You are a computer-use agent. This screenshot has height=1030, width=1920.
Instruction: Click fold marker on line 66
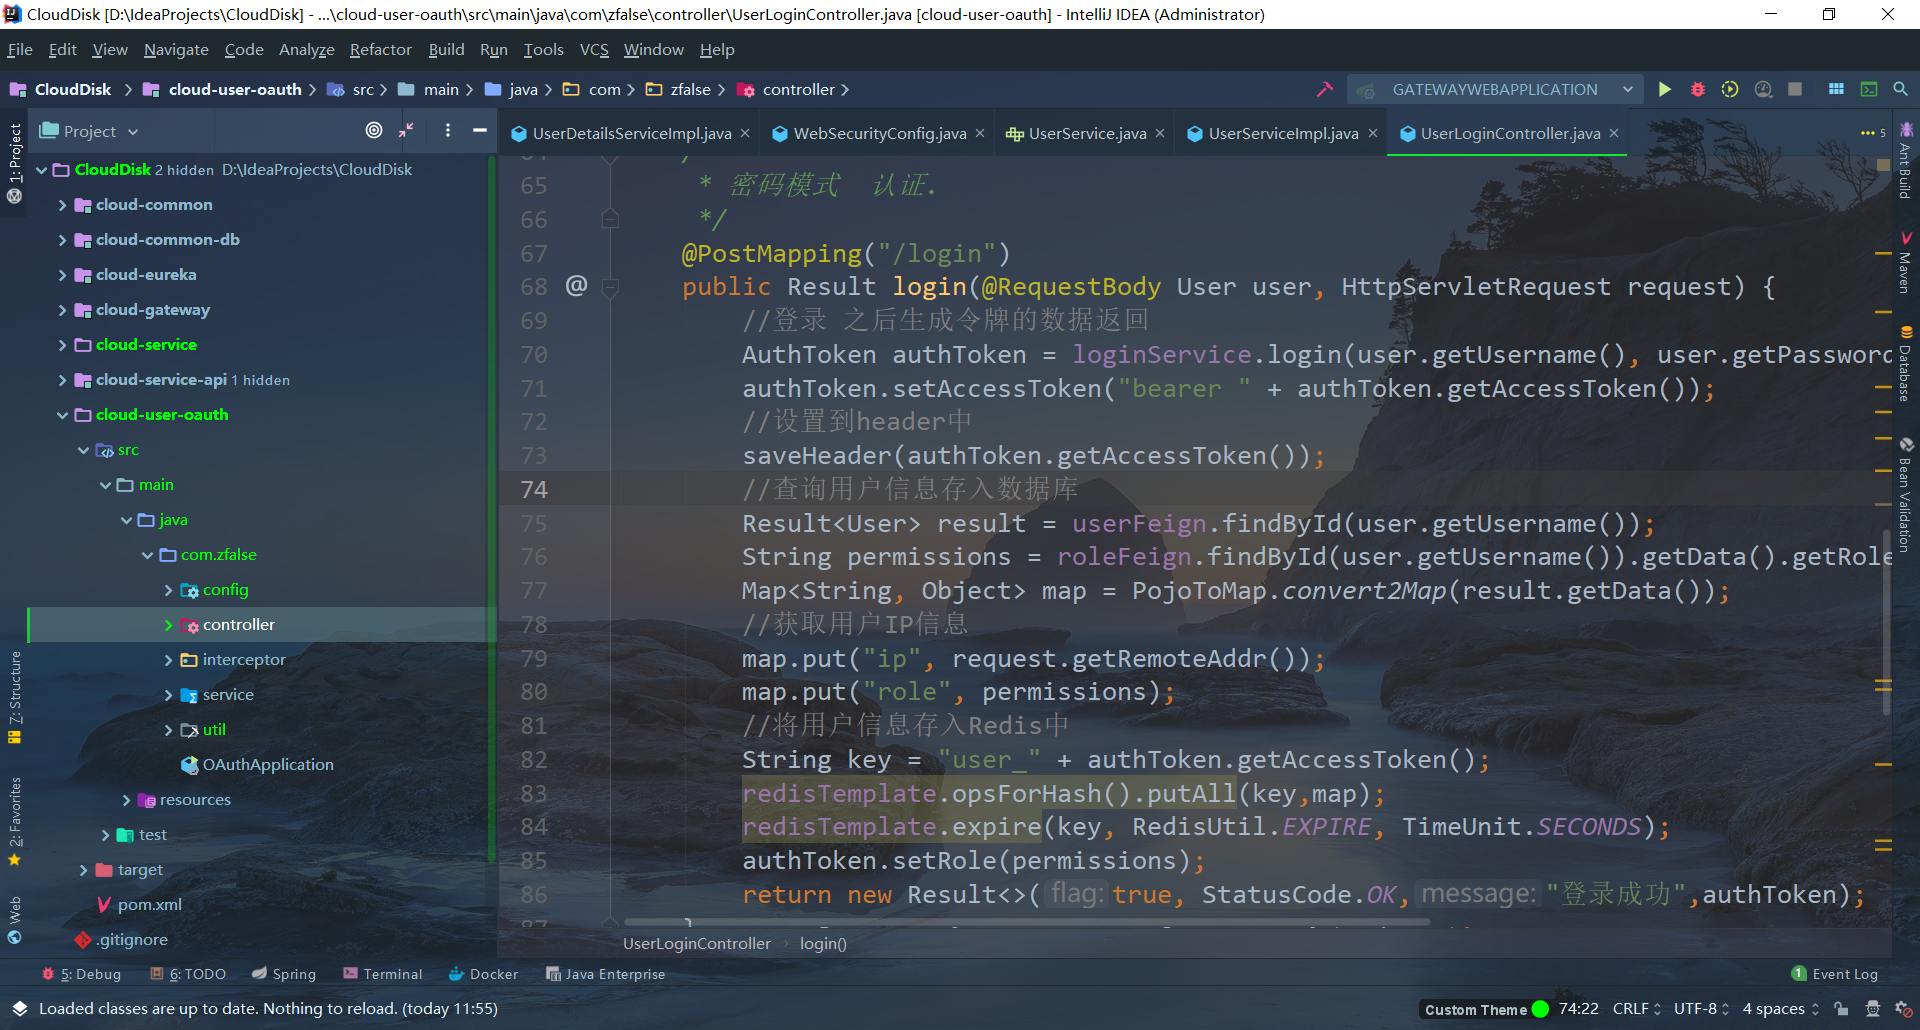pos(610,219)
